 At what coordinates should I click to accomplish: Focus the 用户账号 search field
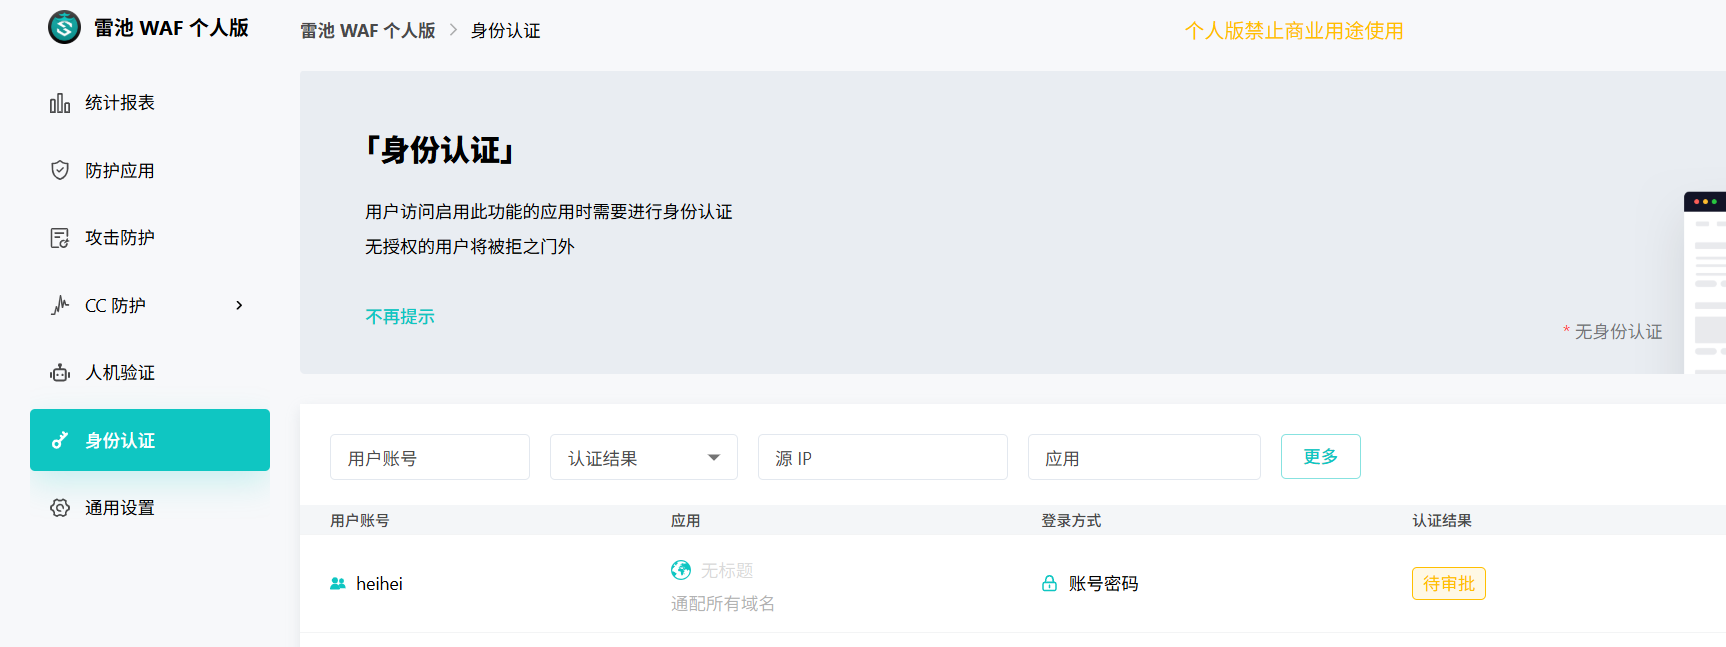tap(430, 457)
